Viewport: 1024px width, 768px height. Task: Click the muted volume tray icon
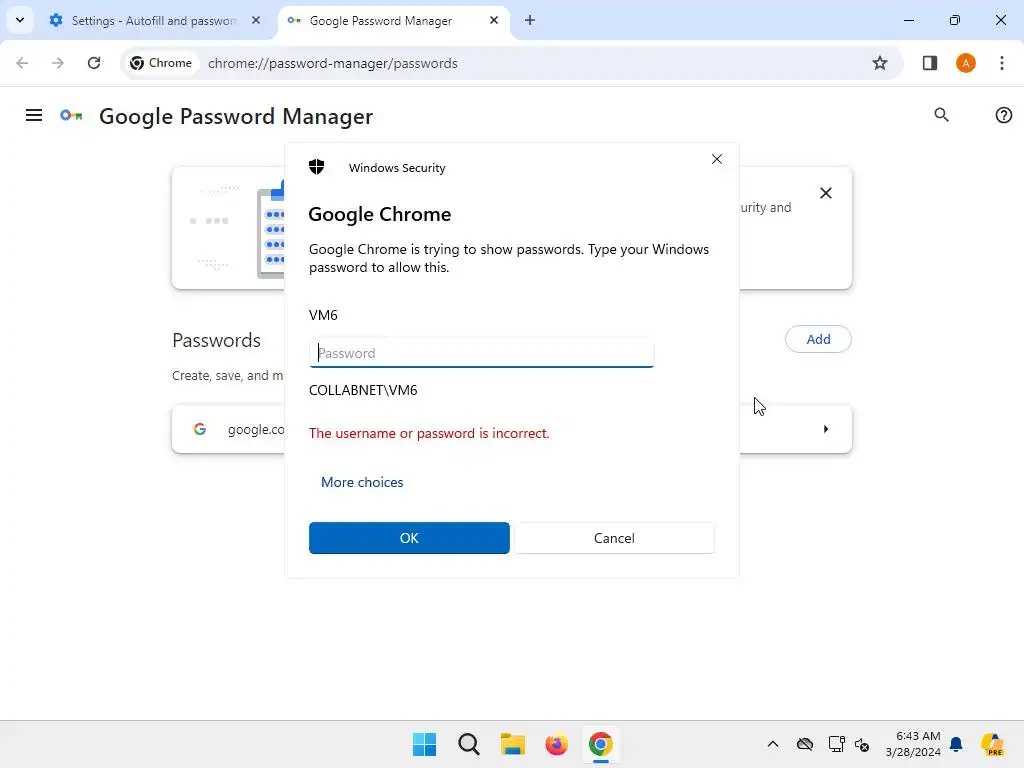pos(862,744)
